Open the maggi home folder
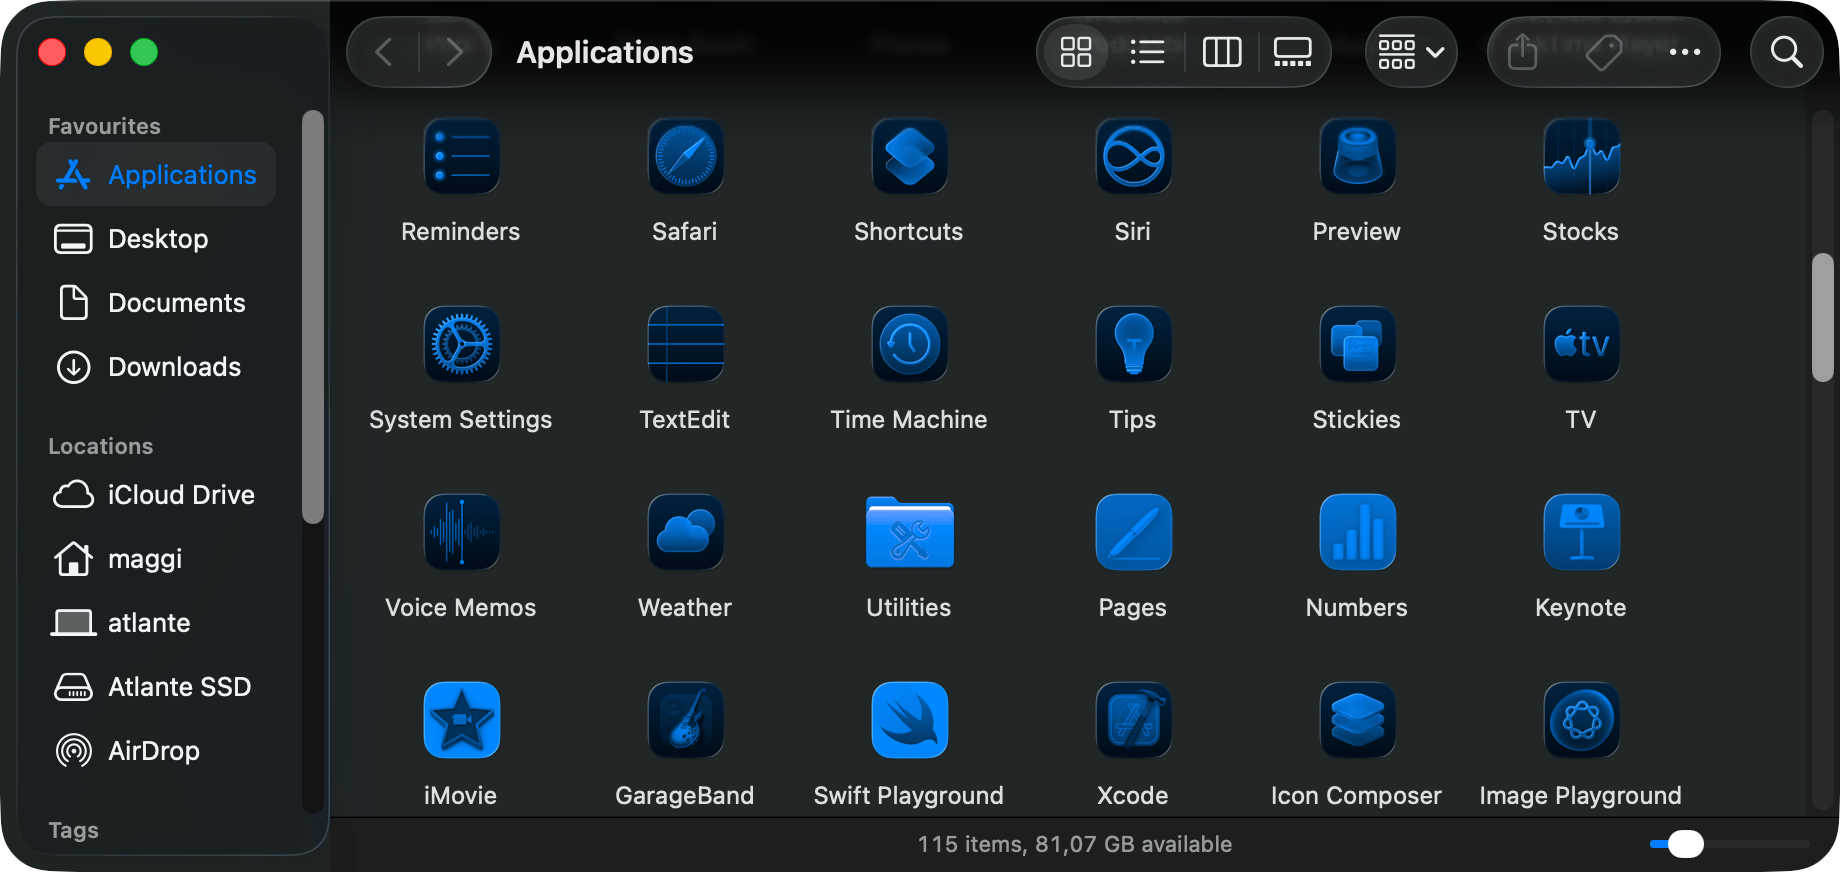Image resolution: width=1840 pixels, height=872 pixels. point(156,559)
